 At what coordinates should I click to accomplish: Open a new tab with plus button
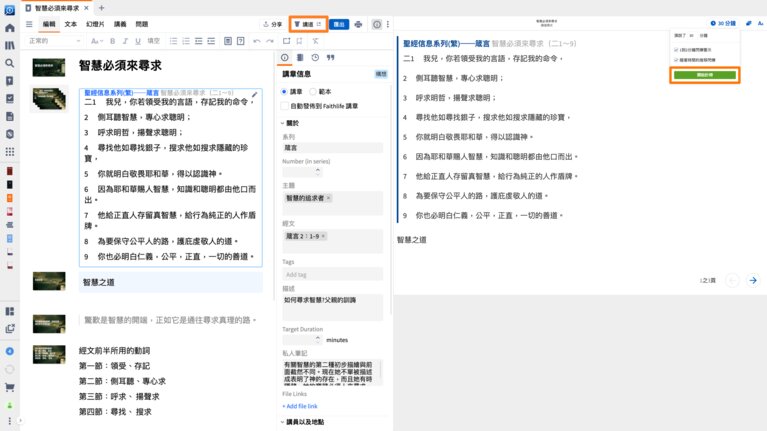pyautogui.click(x=101, y=8)
